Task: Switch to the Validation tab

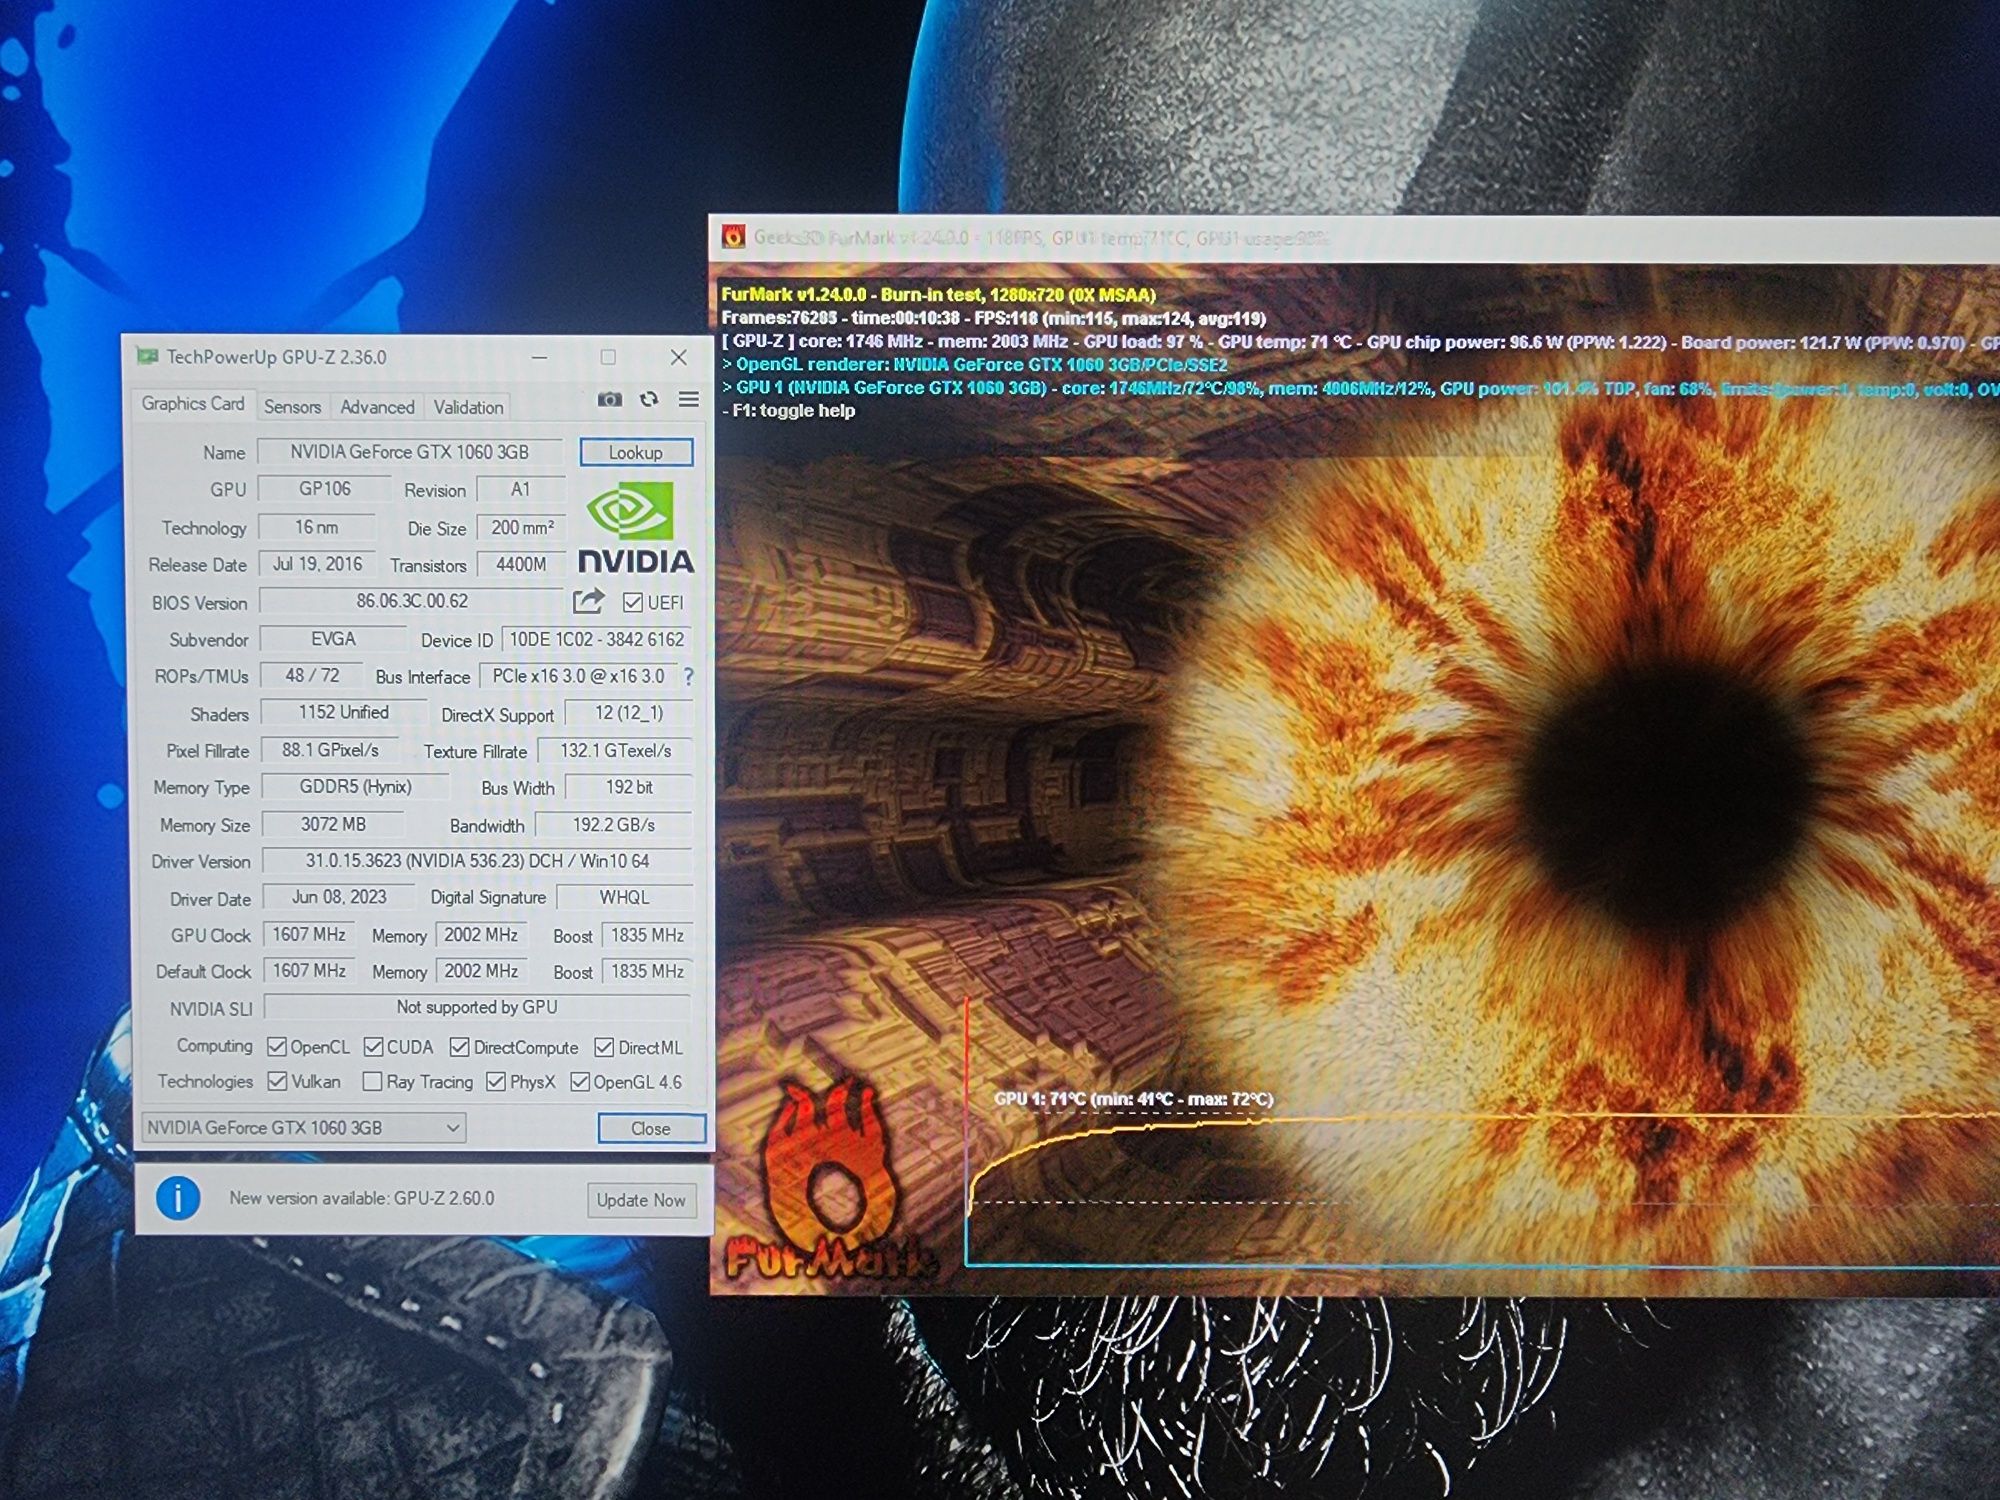Action: (x=468, y=407)
